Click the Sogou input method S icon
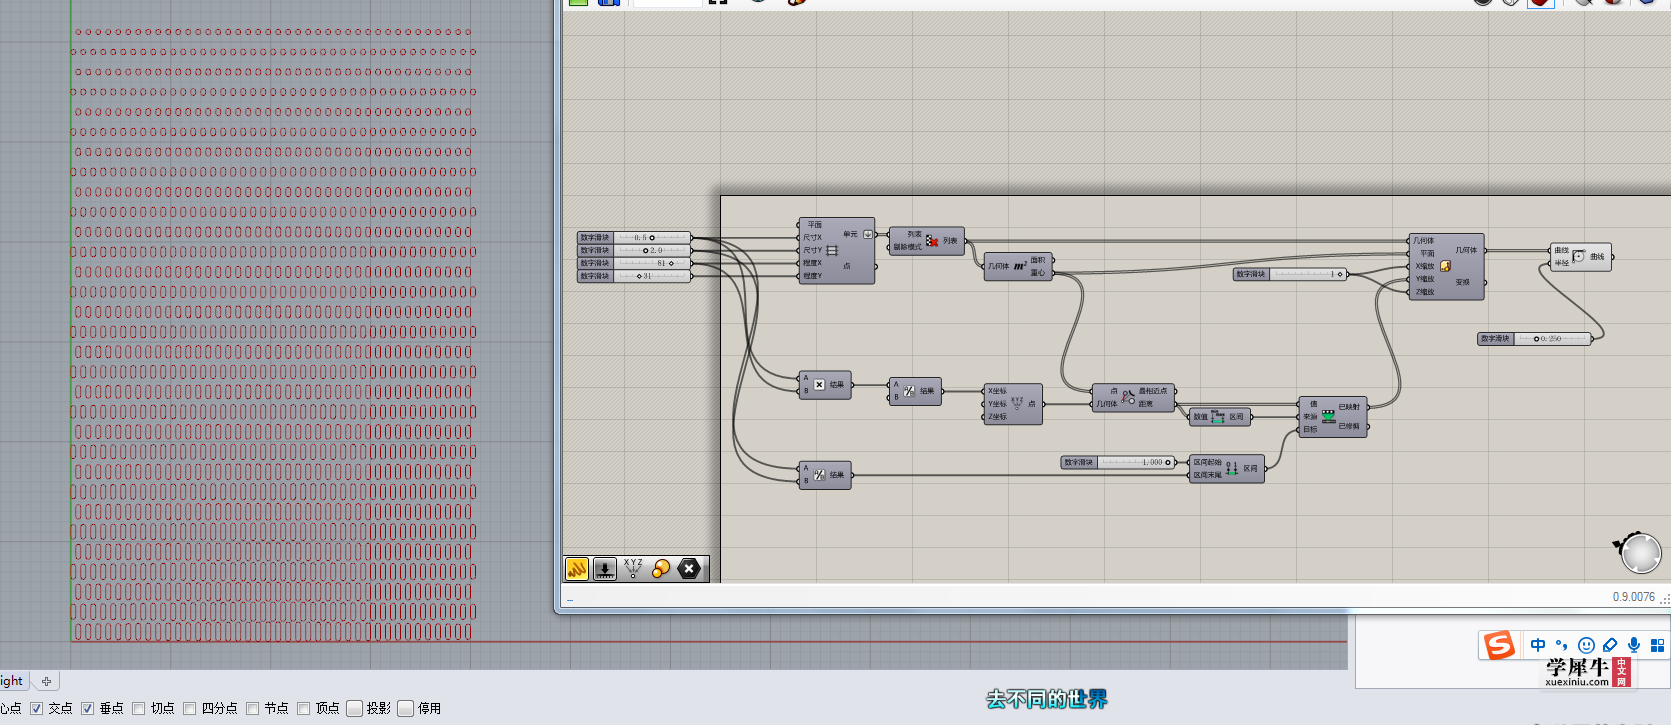1671x725 pixels. [x=1499, y=645]
